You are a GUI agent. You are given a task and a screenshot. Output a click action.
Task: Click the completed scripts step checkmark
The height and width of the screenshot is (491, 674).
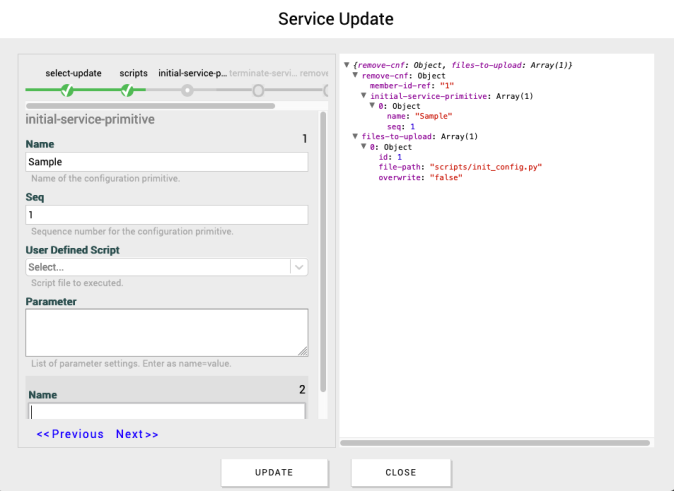[x=128, y=91]
